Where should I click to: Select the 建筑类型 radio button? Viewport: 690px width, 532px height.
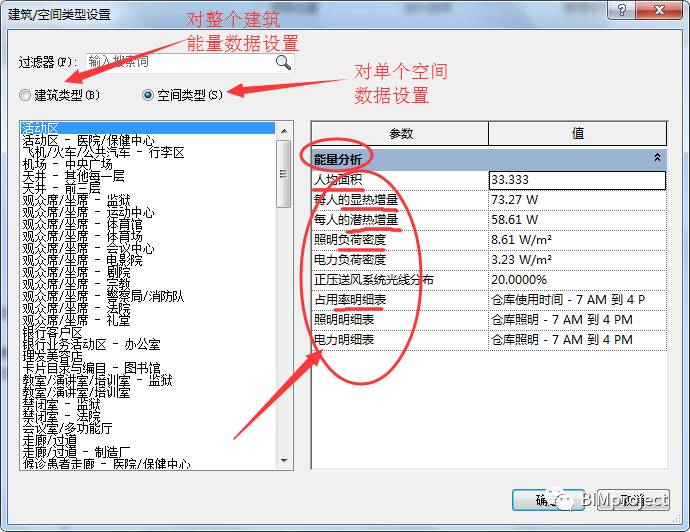click(25, 95)
